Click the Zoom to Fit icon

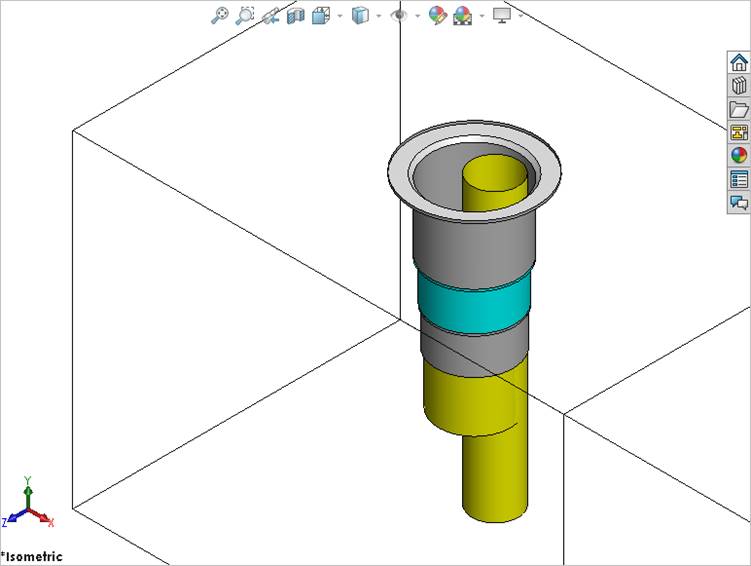pos(220,15)
